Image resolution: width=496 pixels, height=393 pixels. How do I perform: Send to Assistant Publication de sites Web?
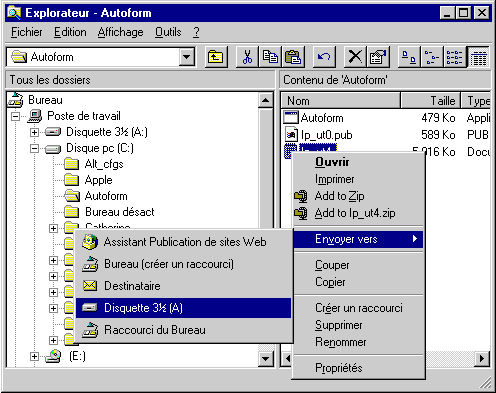183,242
